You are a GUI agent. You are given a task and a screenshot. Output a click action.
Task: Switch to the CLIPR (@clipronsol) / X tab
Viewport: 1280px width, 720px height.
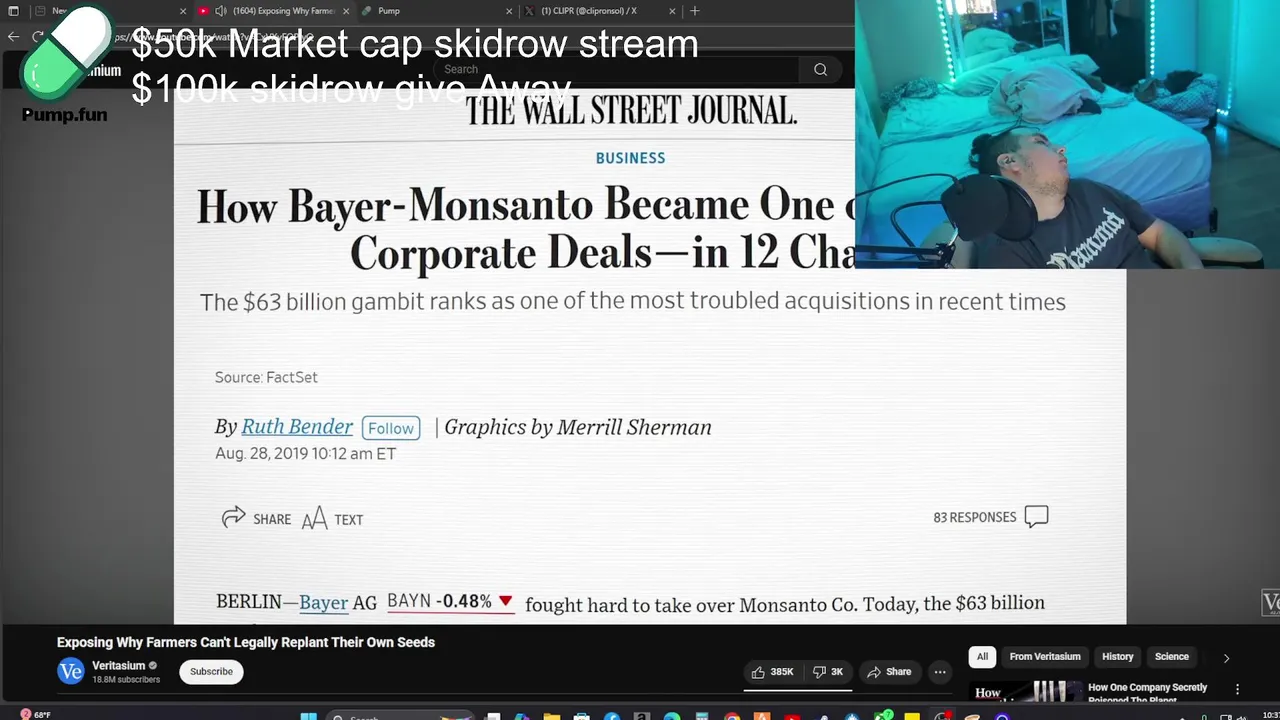pyautogui.click(x=588, y=11)
